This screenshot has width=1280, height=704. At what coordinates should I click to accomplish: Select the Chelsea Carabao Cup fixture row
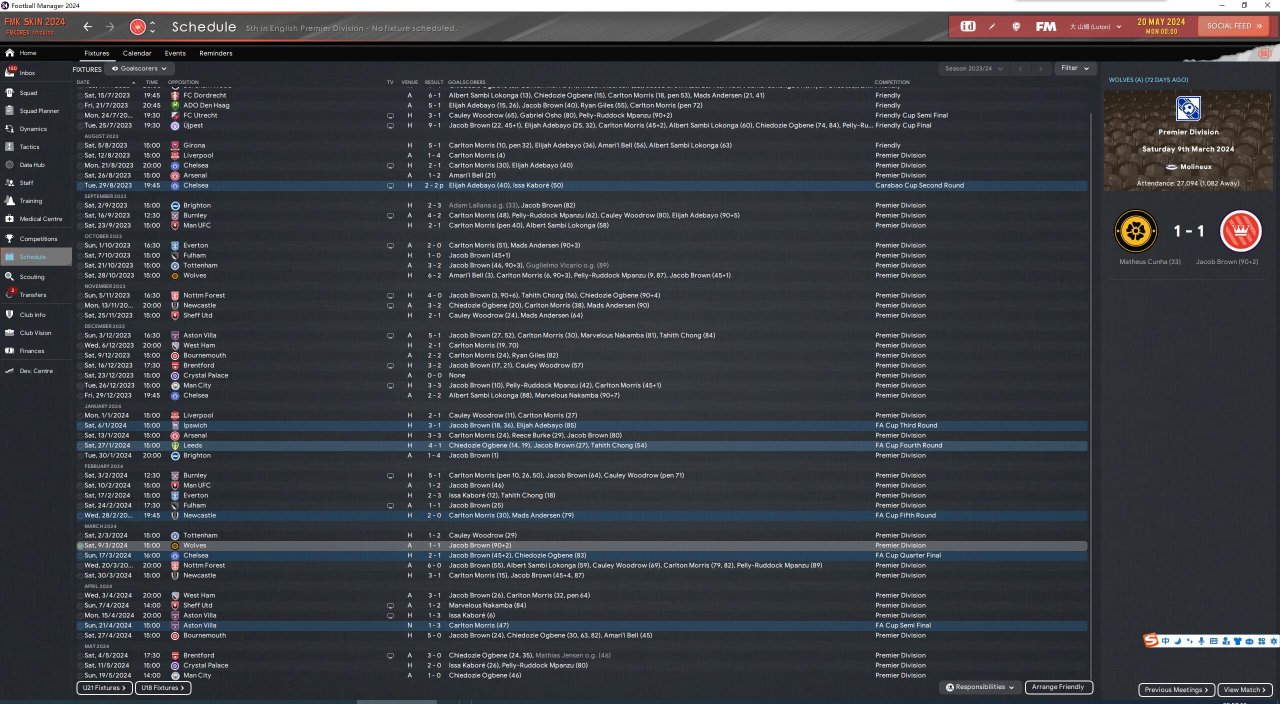click(x=581, y=185)
